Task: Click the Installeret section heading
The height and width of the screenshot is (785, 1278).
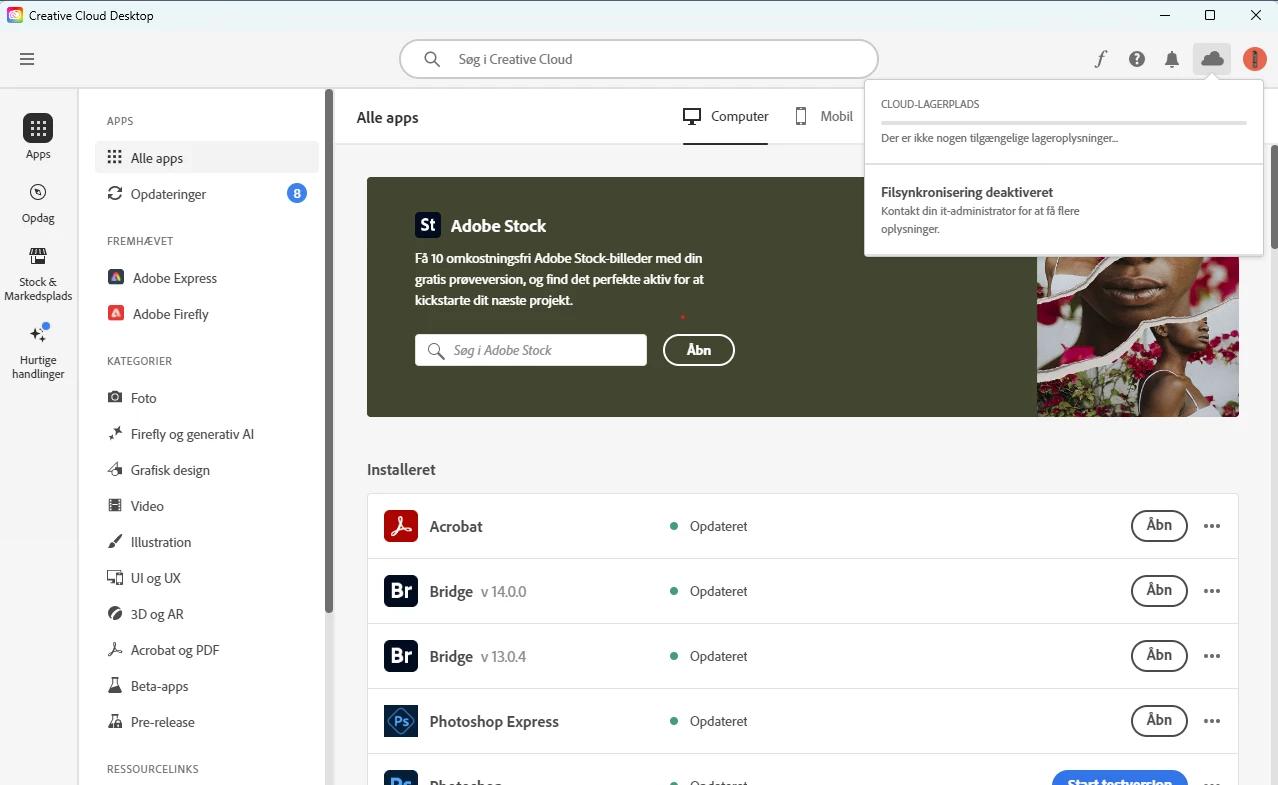Action: (401, 469)
